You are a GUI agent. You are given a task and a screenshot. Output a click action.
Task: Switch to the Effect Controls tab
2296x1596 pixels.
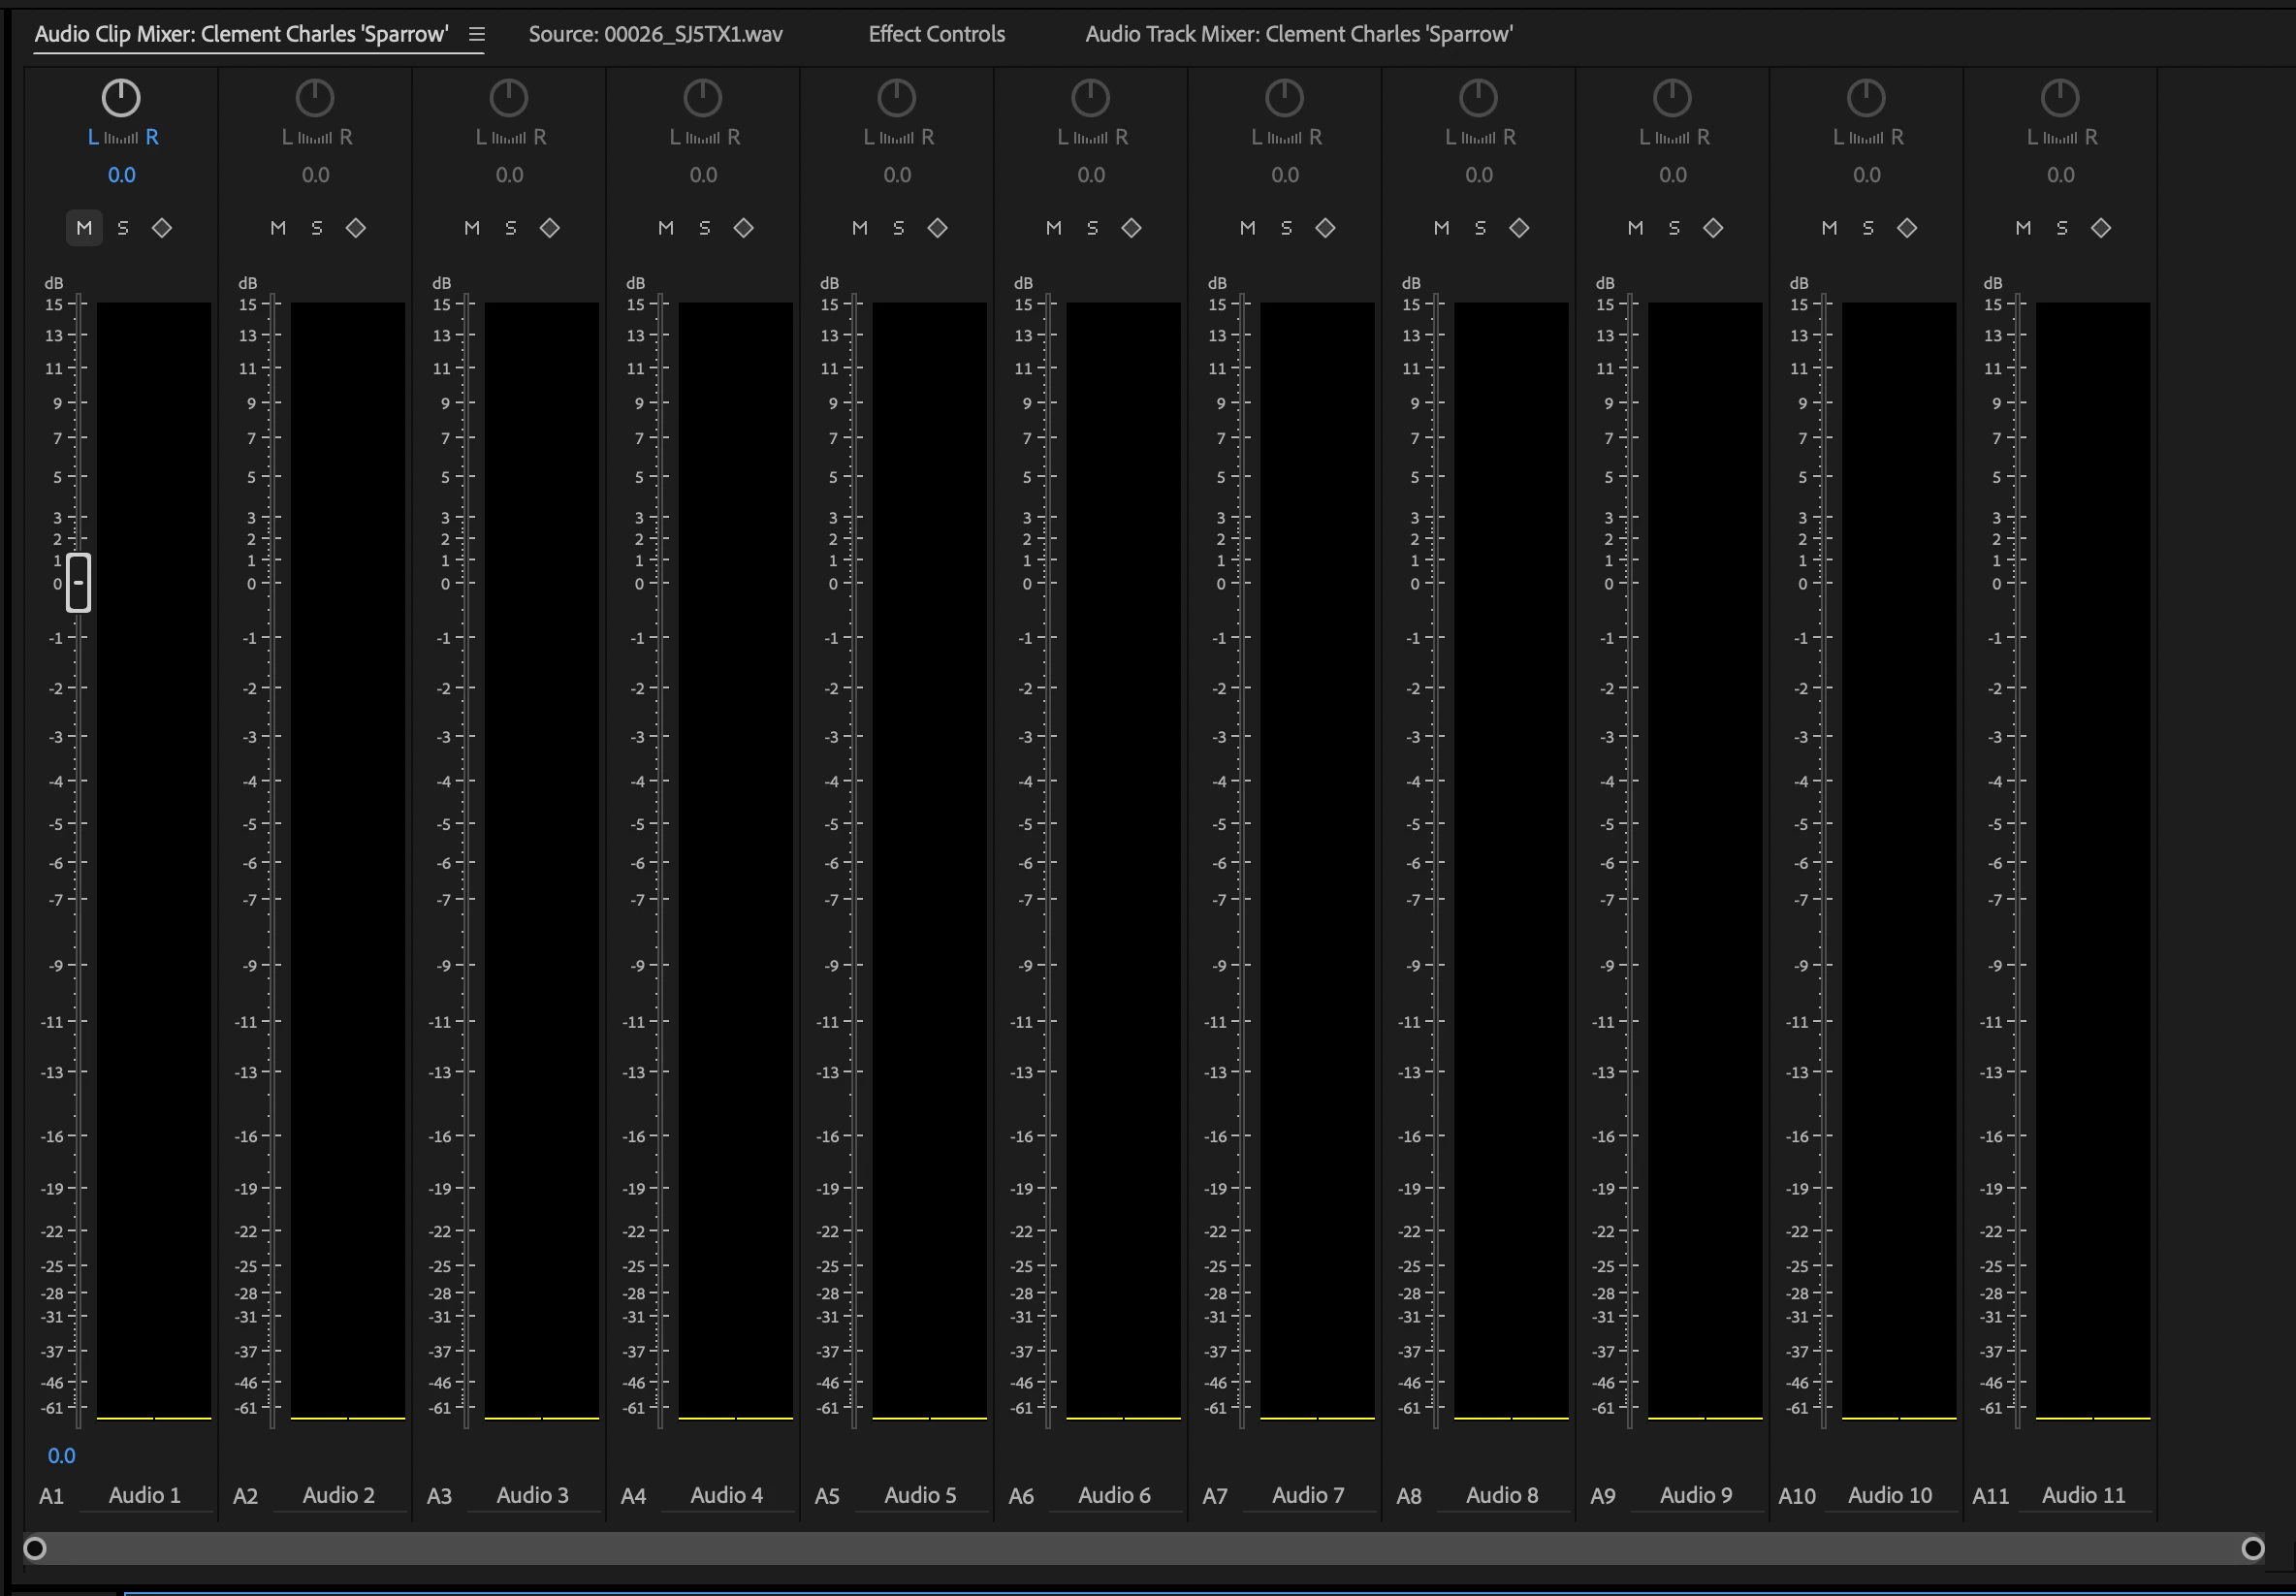tap(936, 35)
